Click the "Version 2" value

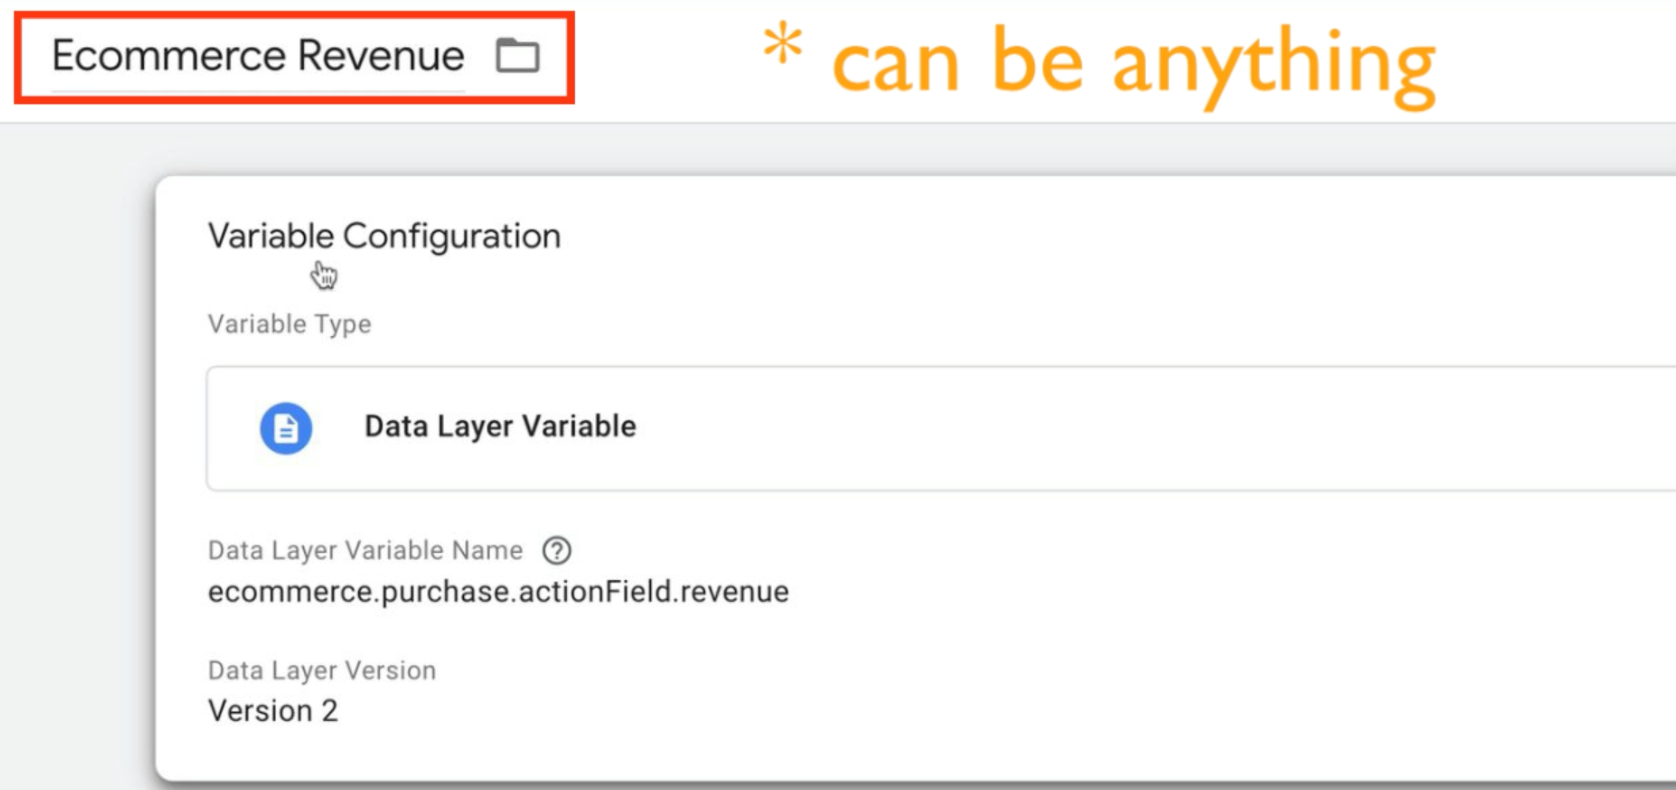coord(273,711)
